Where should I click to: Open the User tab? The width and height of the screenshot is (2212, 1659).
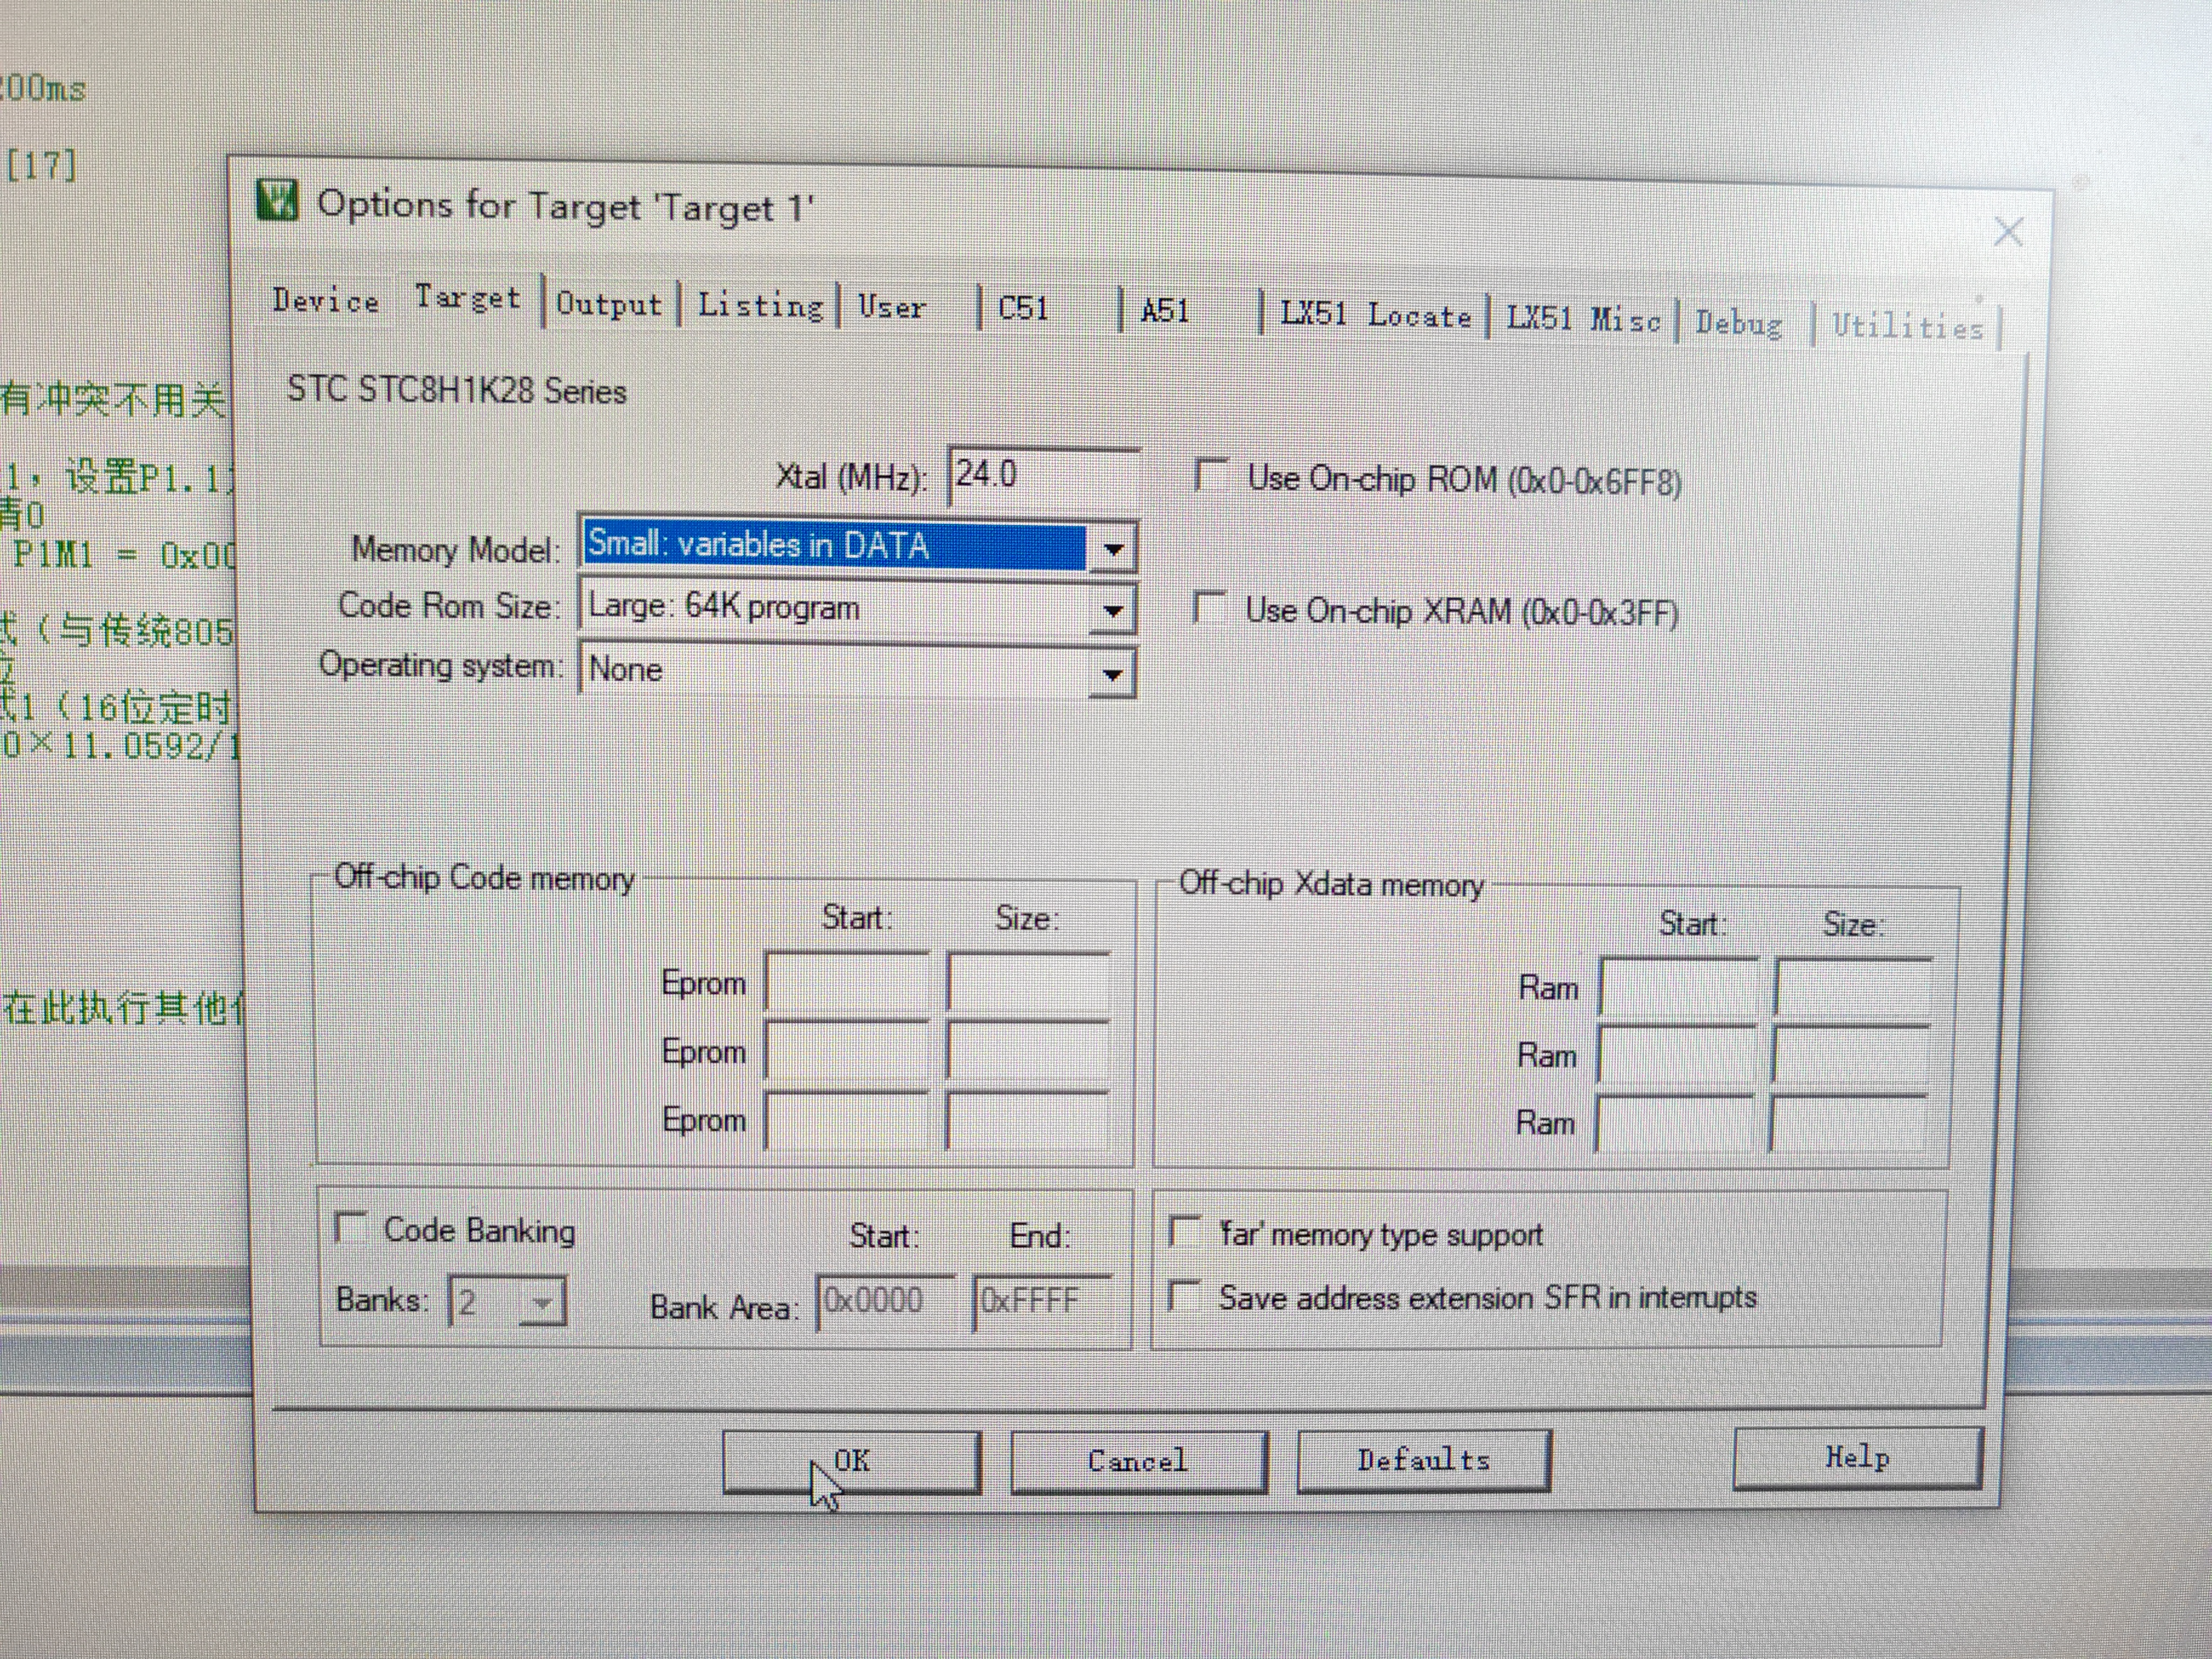point(892,307)
